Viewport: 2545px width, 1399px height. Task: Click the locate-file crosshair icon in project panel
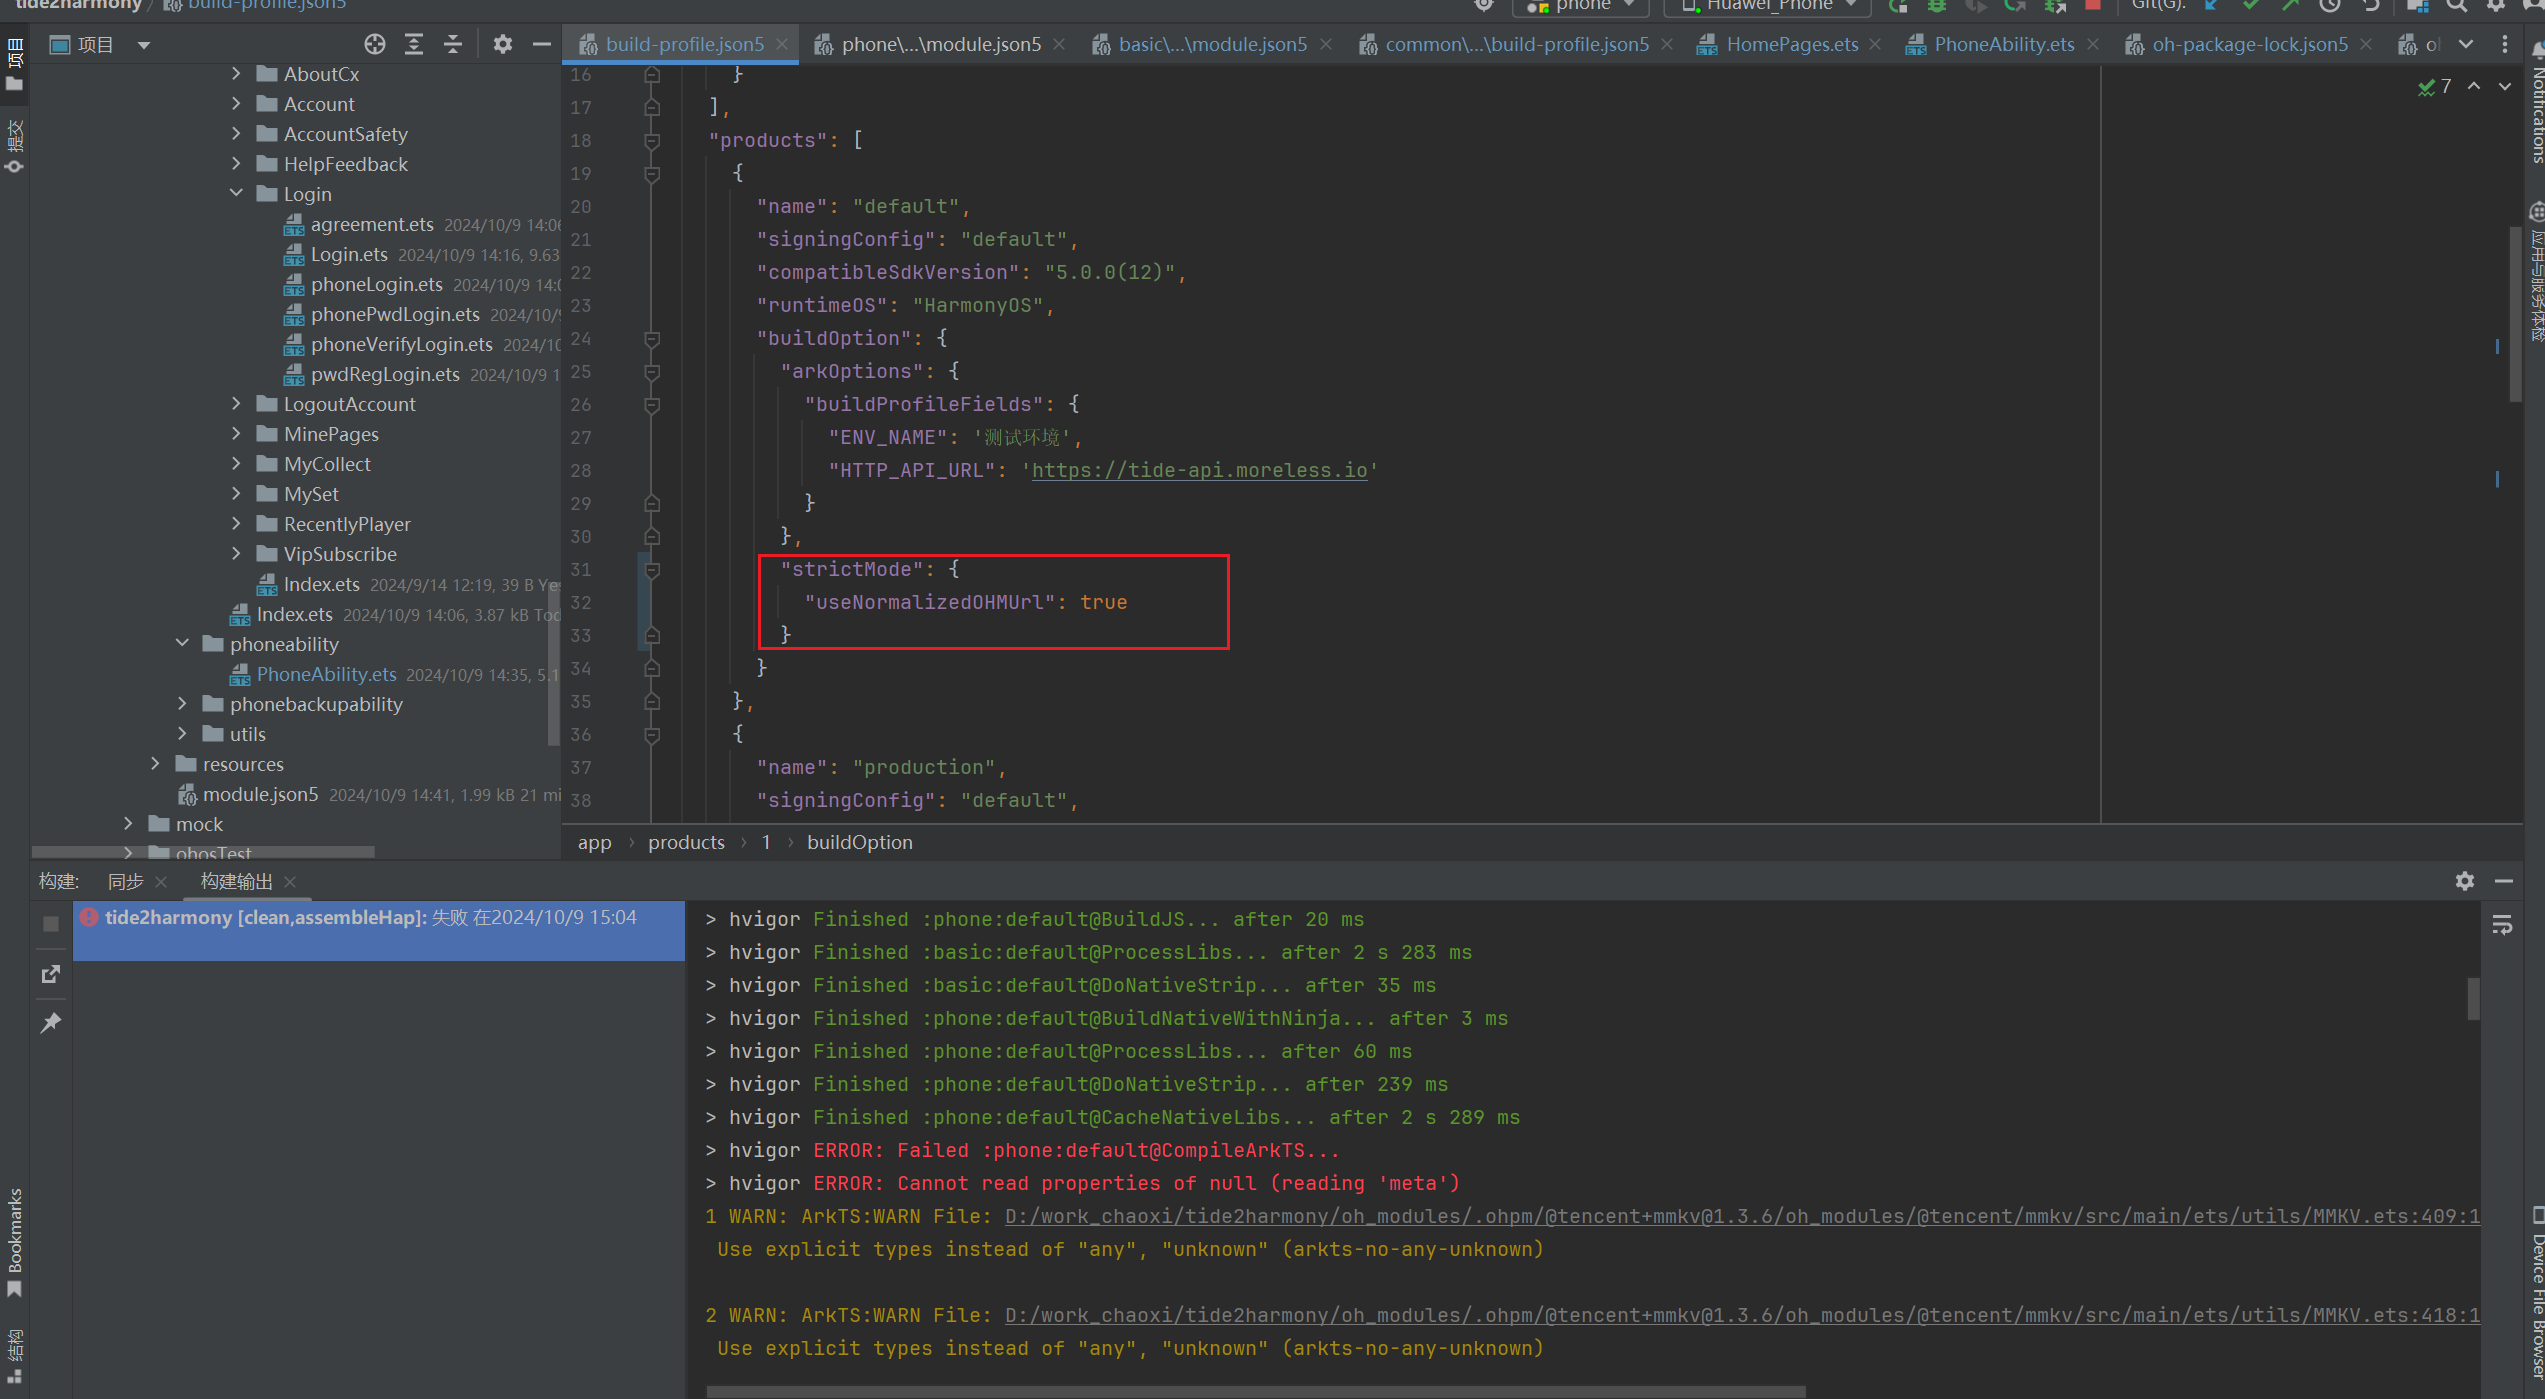tap(375, 44)
